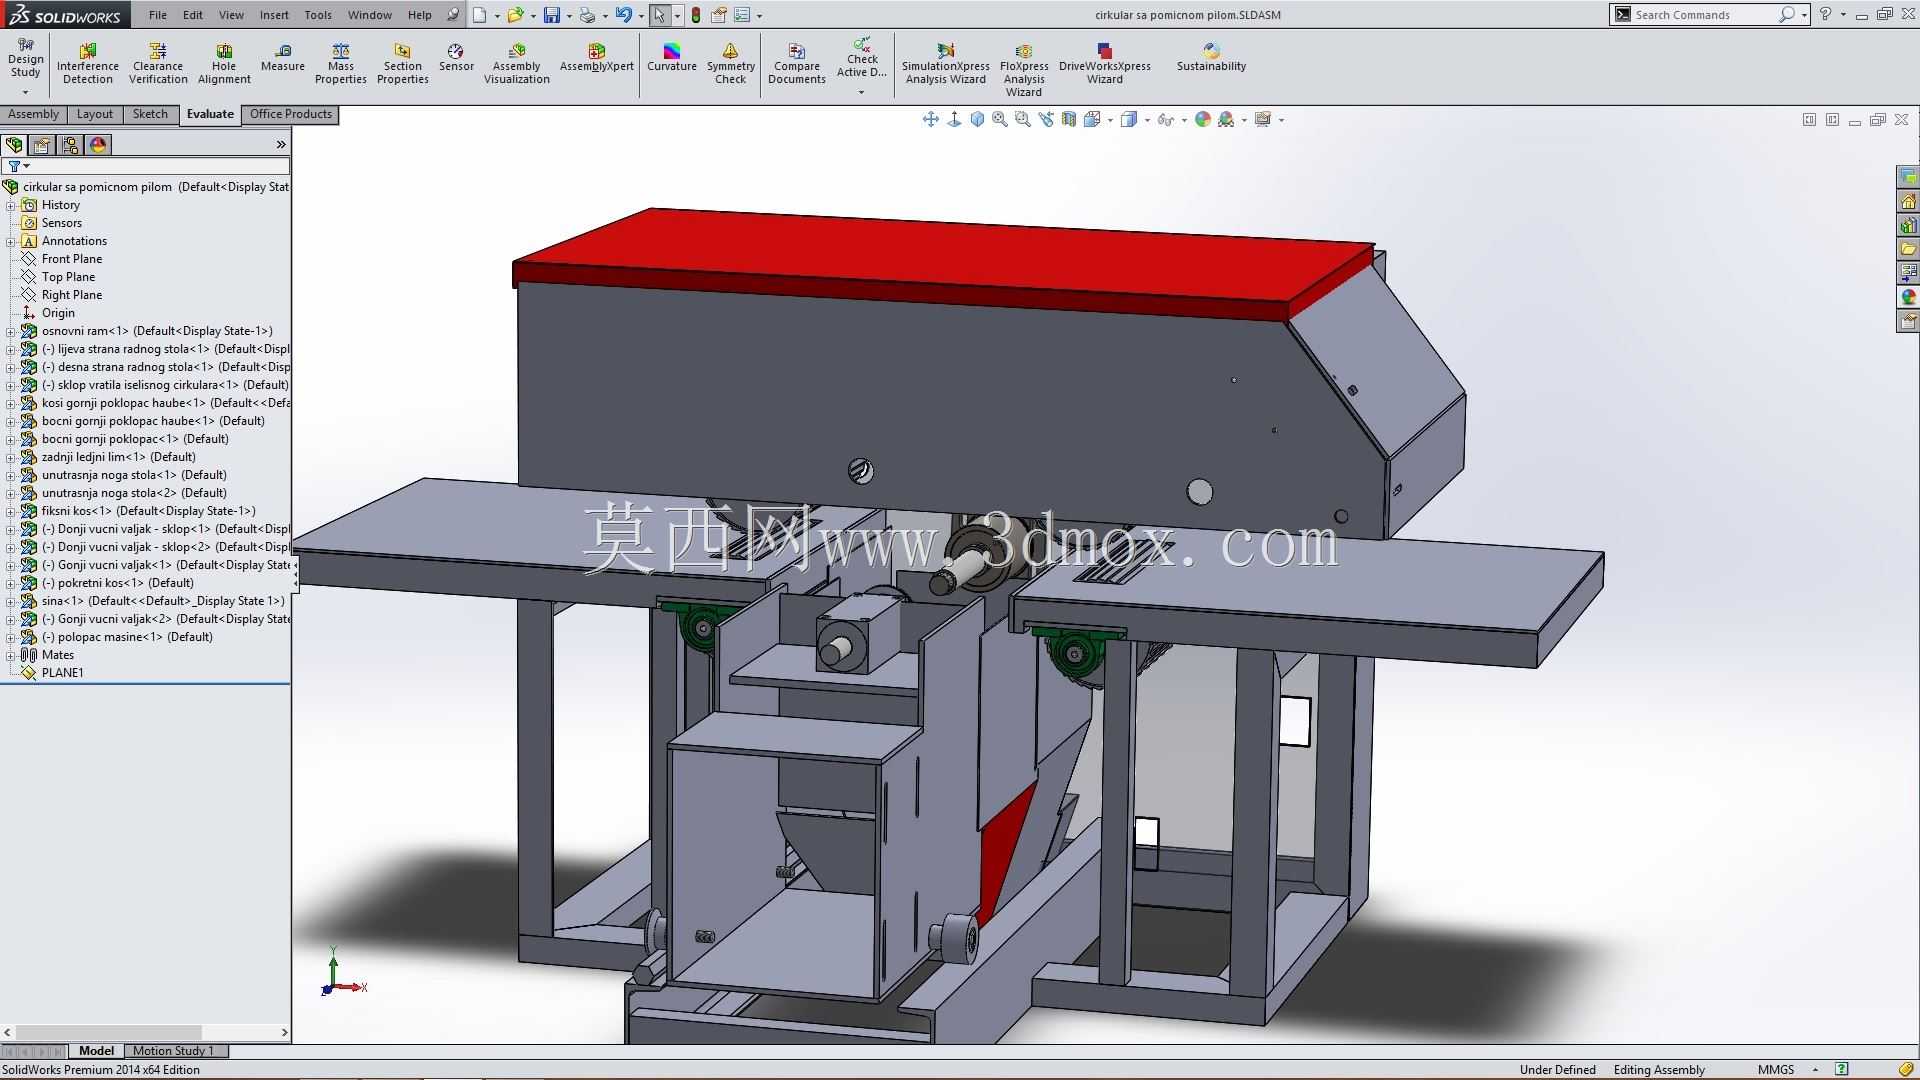This screenshot has width=1920, height=1080.
Task: Launch FloXpress Analysis Wizard
Action: 1024,70
